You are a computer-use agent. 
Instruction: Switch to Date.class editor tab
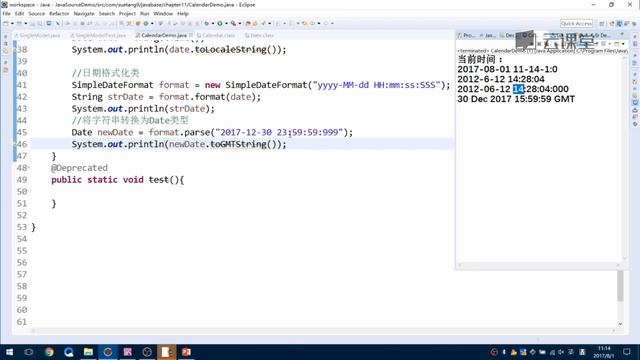[260, 36]
